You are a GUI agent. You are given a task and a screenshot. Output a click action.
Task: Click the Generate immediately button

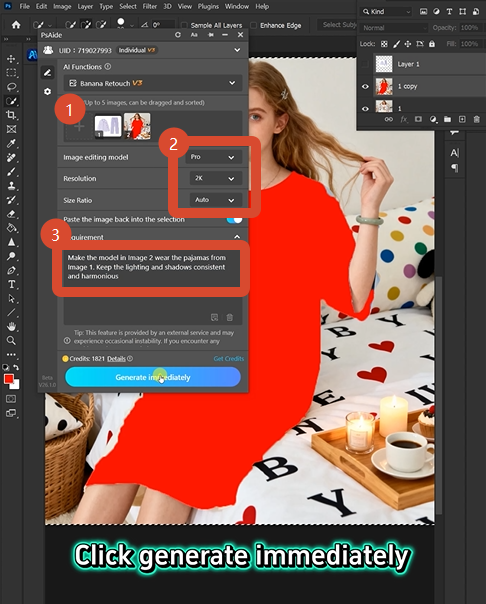[153, 377]
